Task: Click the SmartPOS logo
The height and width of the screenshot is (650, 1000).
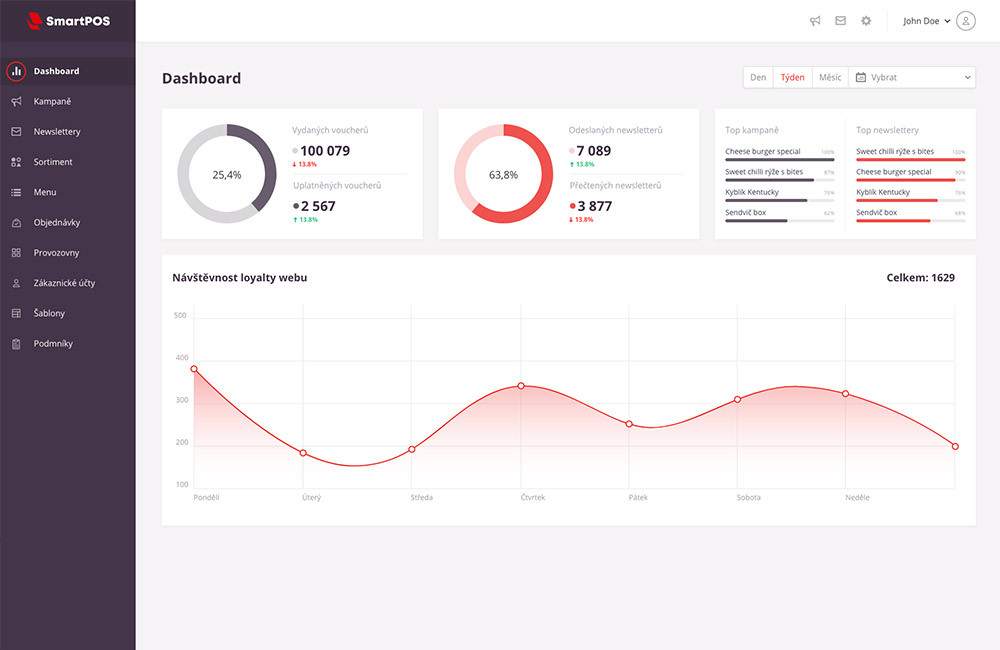Action: [x=68, y=21]
